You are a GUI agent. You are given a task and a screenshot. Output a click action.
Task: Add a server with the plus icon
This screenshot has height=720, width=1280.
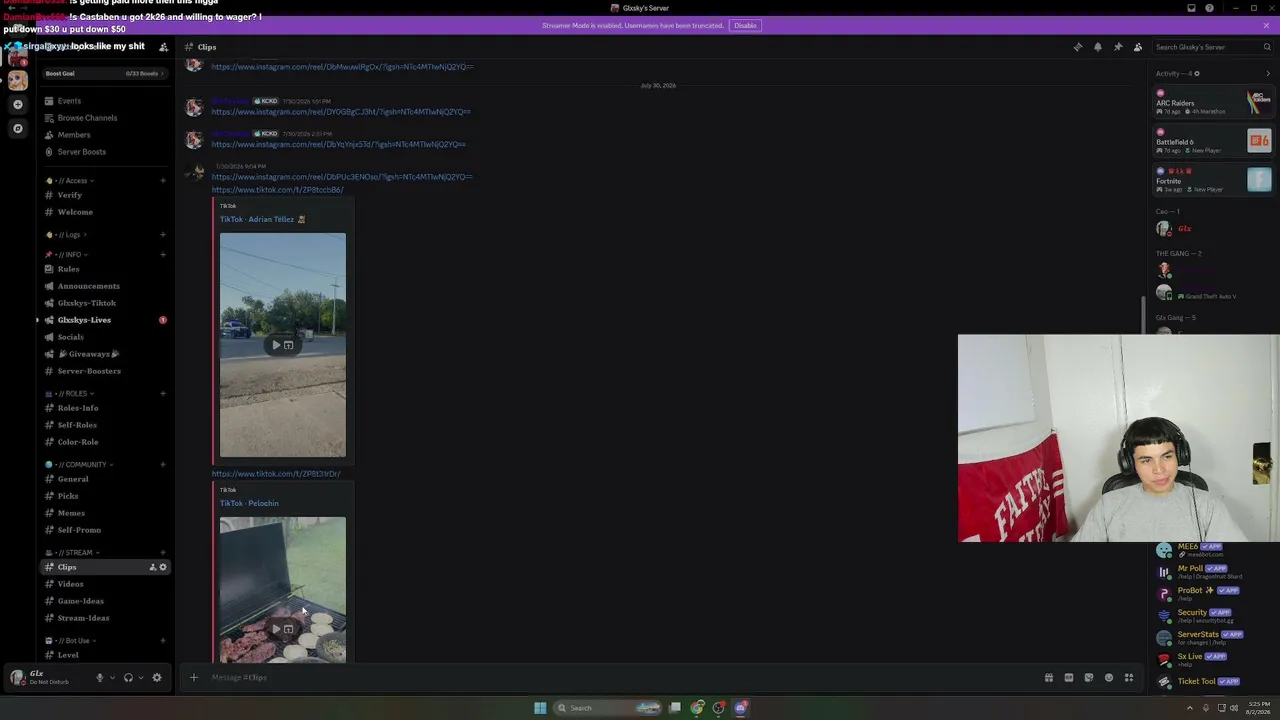point(18,104)
